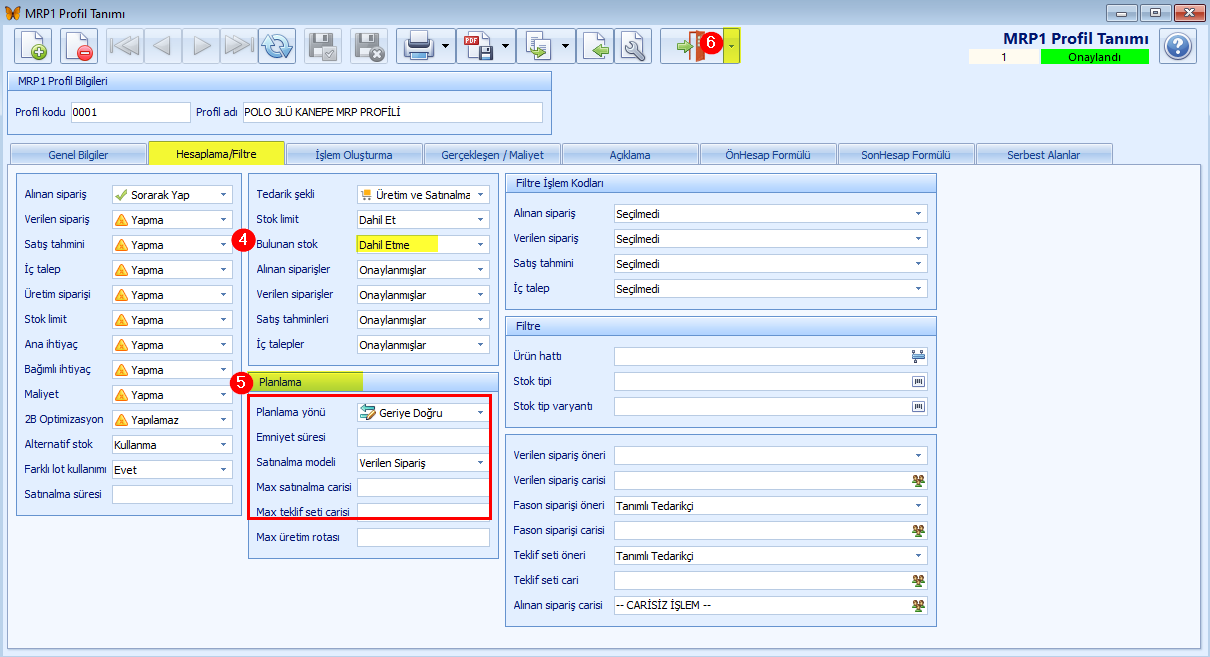Image resolution: width=1210 pixels, height=657 pixels.
Task: Exit the form with the door icon
Action: tap(691, 46)
